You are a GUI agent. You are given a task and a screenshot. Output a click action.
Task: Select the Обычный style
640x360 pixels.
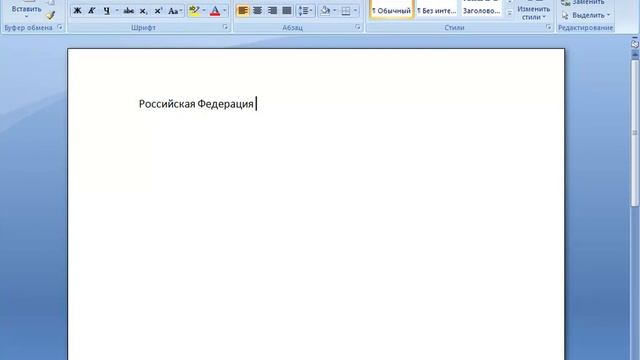point(391,9)
